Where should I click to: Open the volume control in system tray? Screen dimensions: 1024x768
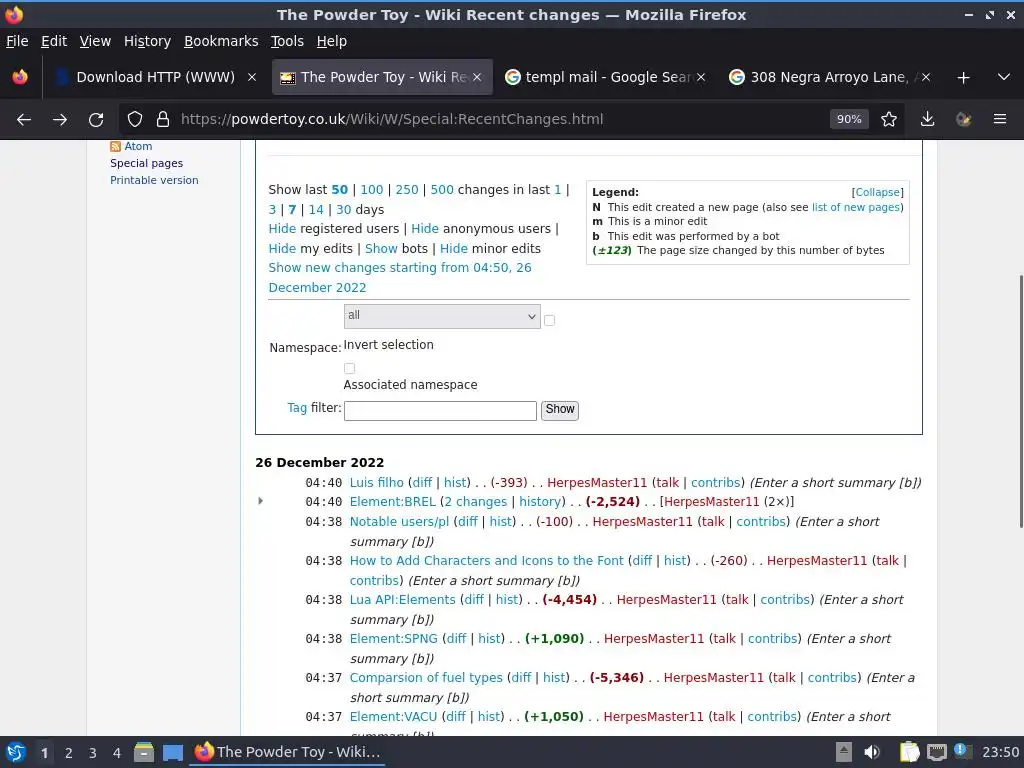point(872,752)
